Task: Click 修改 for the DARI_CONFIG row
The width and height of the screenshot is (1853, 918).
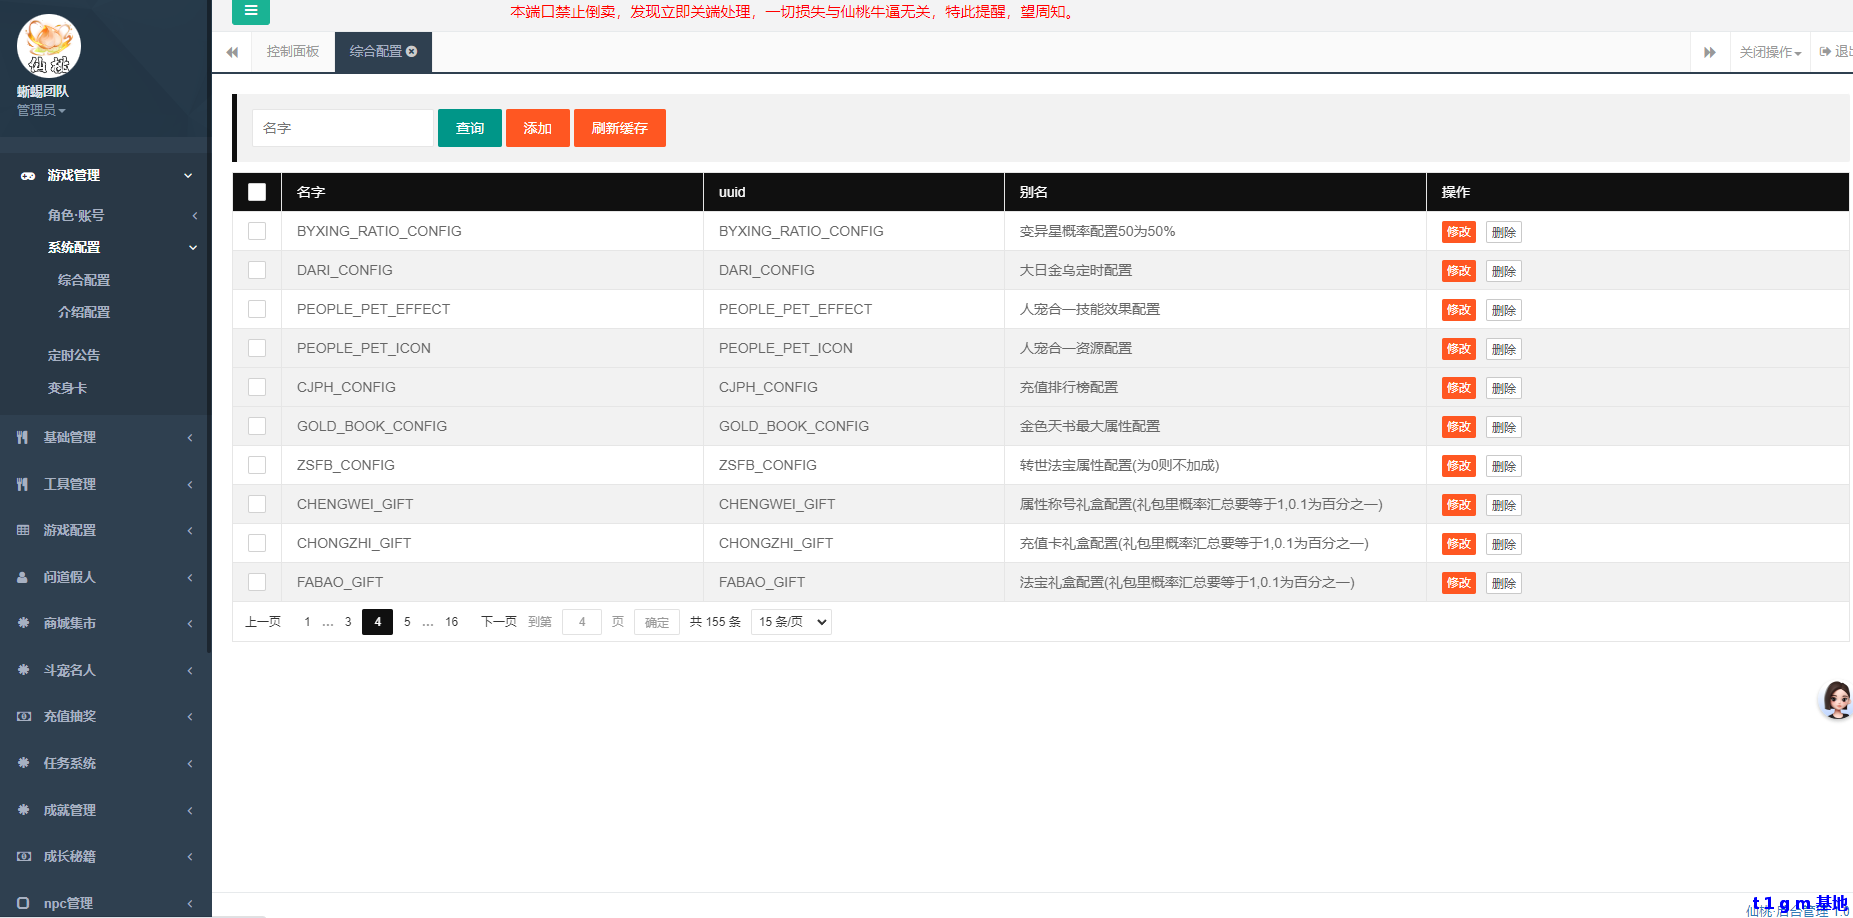Action: pyautogui.click(x=1458, y=271)
